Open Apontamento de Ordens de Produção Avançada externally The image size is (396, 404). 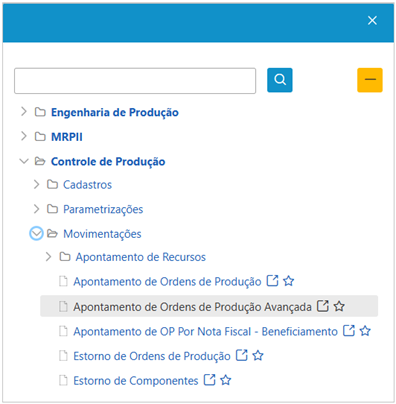pyautogui.click(x=323, y=306)
